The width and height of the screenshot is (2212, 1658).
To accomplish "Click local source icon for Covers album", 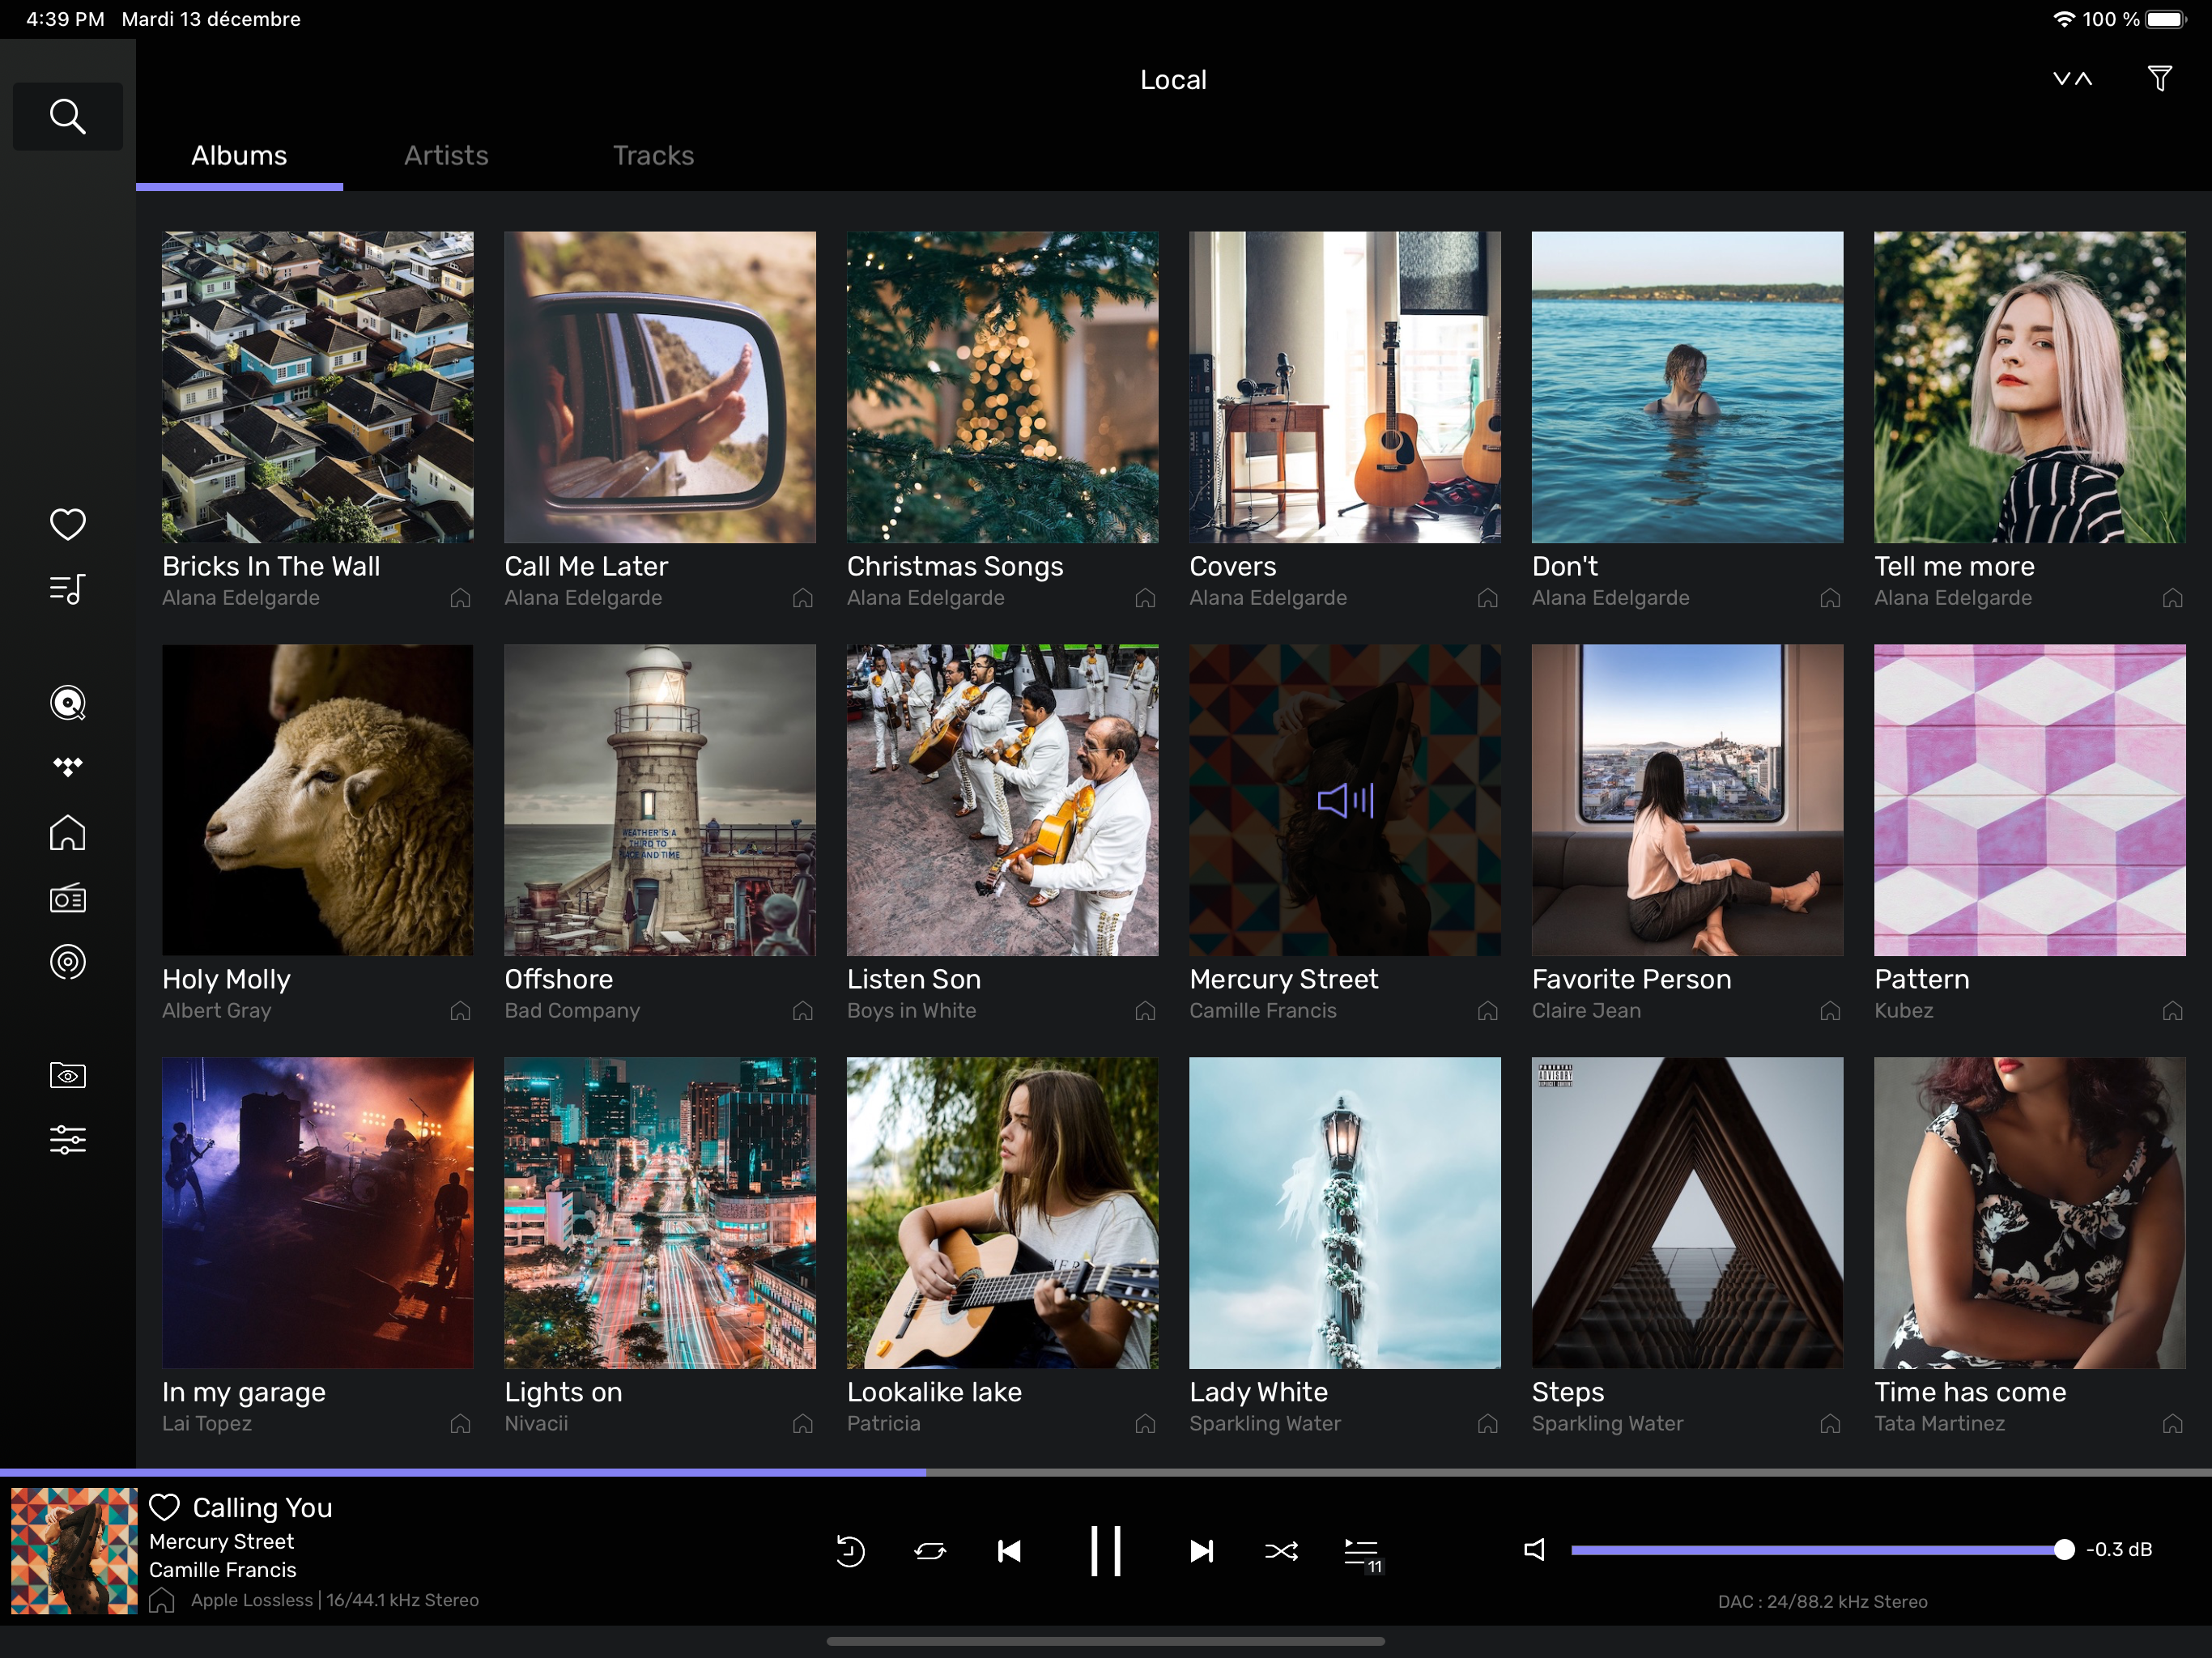I will pos(1487,598).
